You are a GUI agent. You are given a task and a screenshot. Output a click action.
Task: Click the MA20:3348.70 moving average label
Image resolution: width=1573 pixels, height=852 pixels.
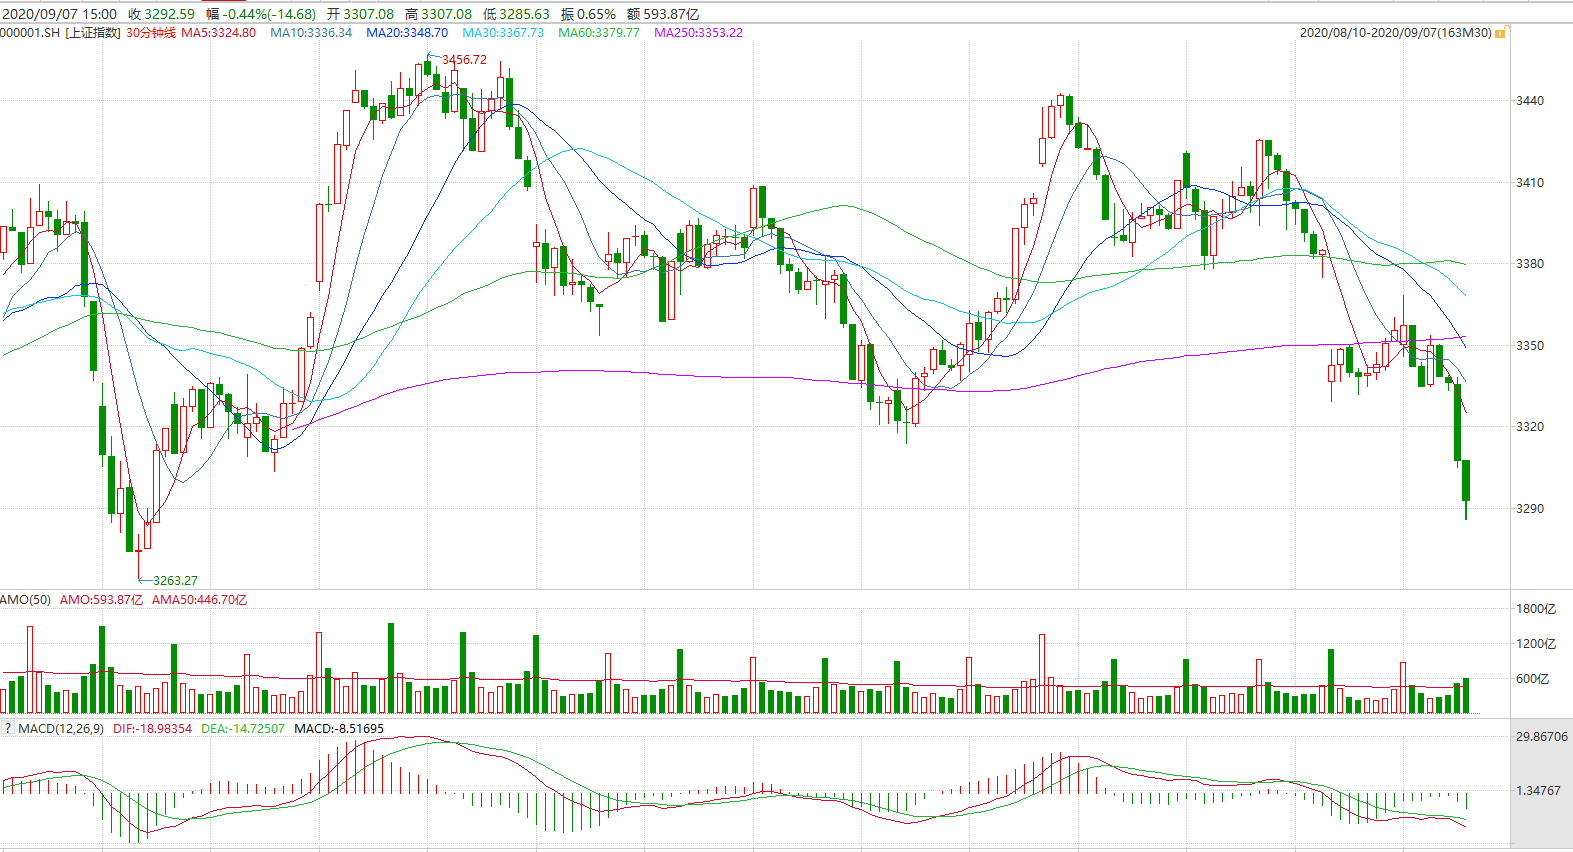click(407, 33)
